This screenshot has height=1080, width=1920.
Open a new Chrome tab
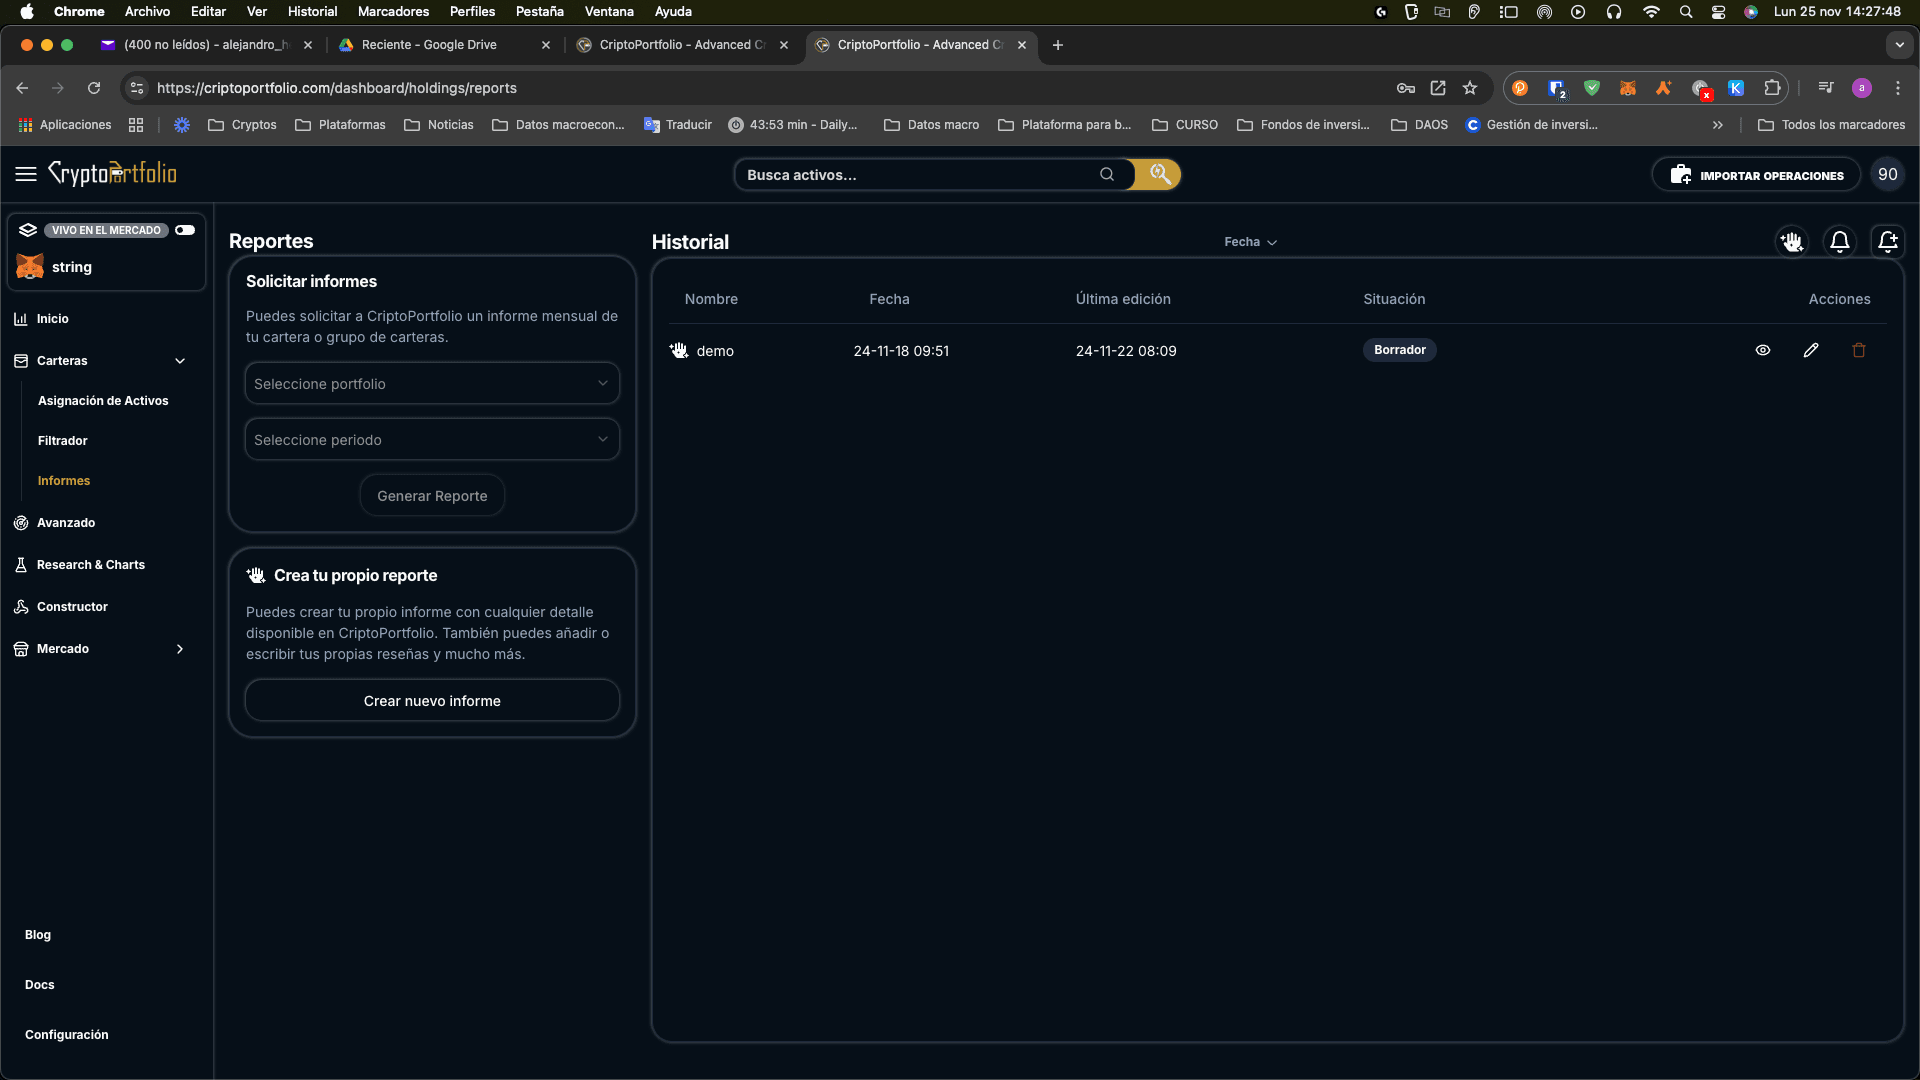click(1058, 45)
